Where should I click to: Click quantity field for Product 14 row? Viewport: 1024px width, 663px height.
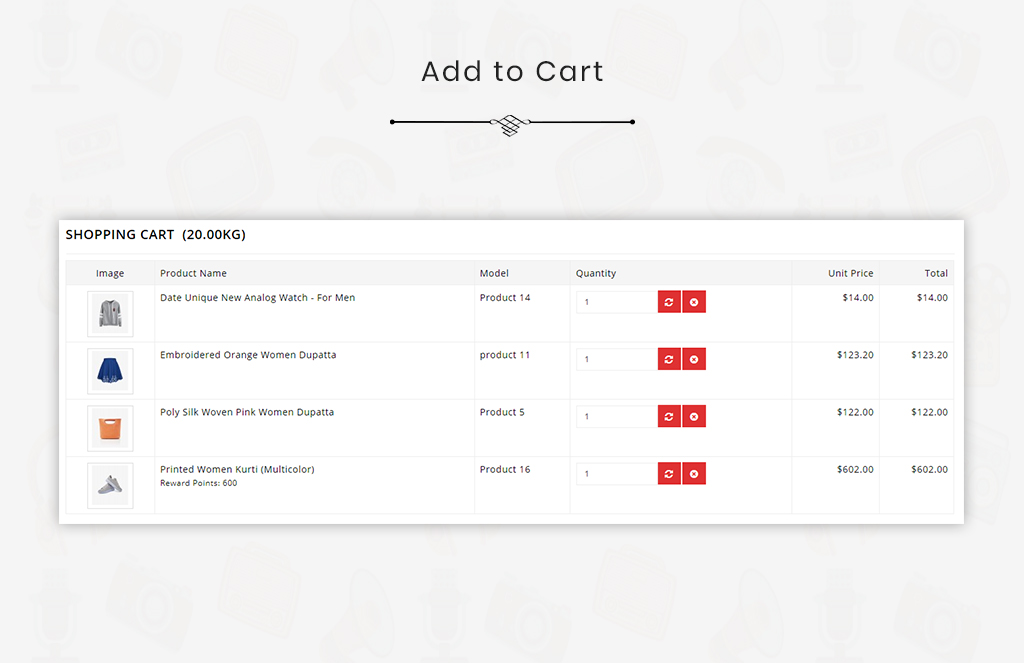coord(616,302)
